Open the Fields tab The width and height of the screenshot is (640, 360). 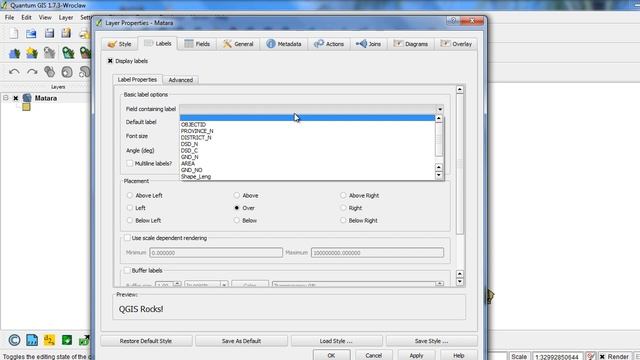coord(197,44)
